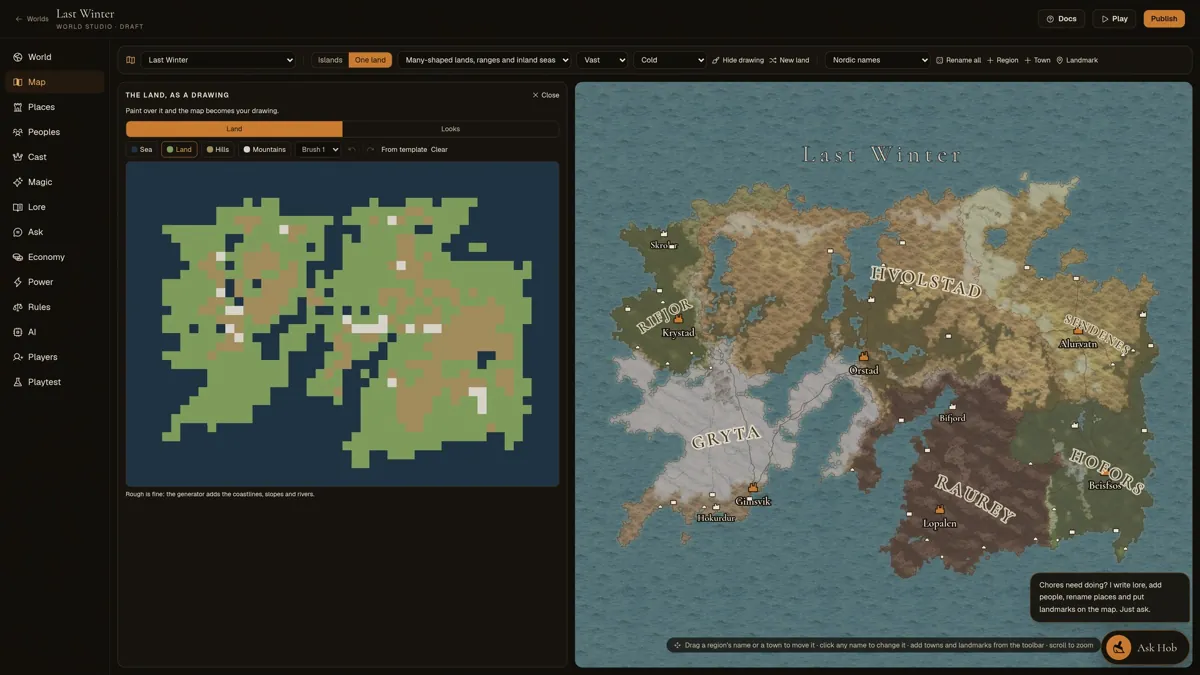This screenshot has width=1200, height=675.
Task: Choose the Hills paint type
Action: click(218, 149)
